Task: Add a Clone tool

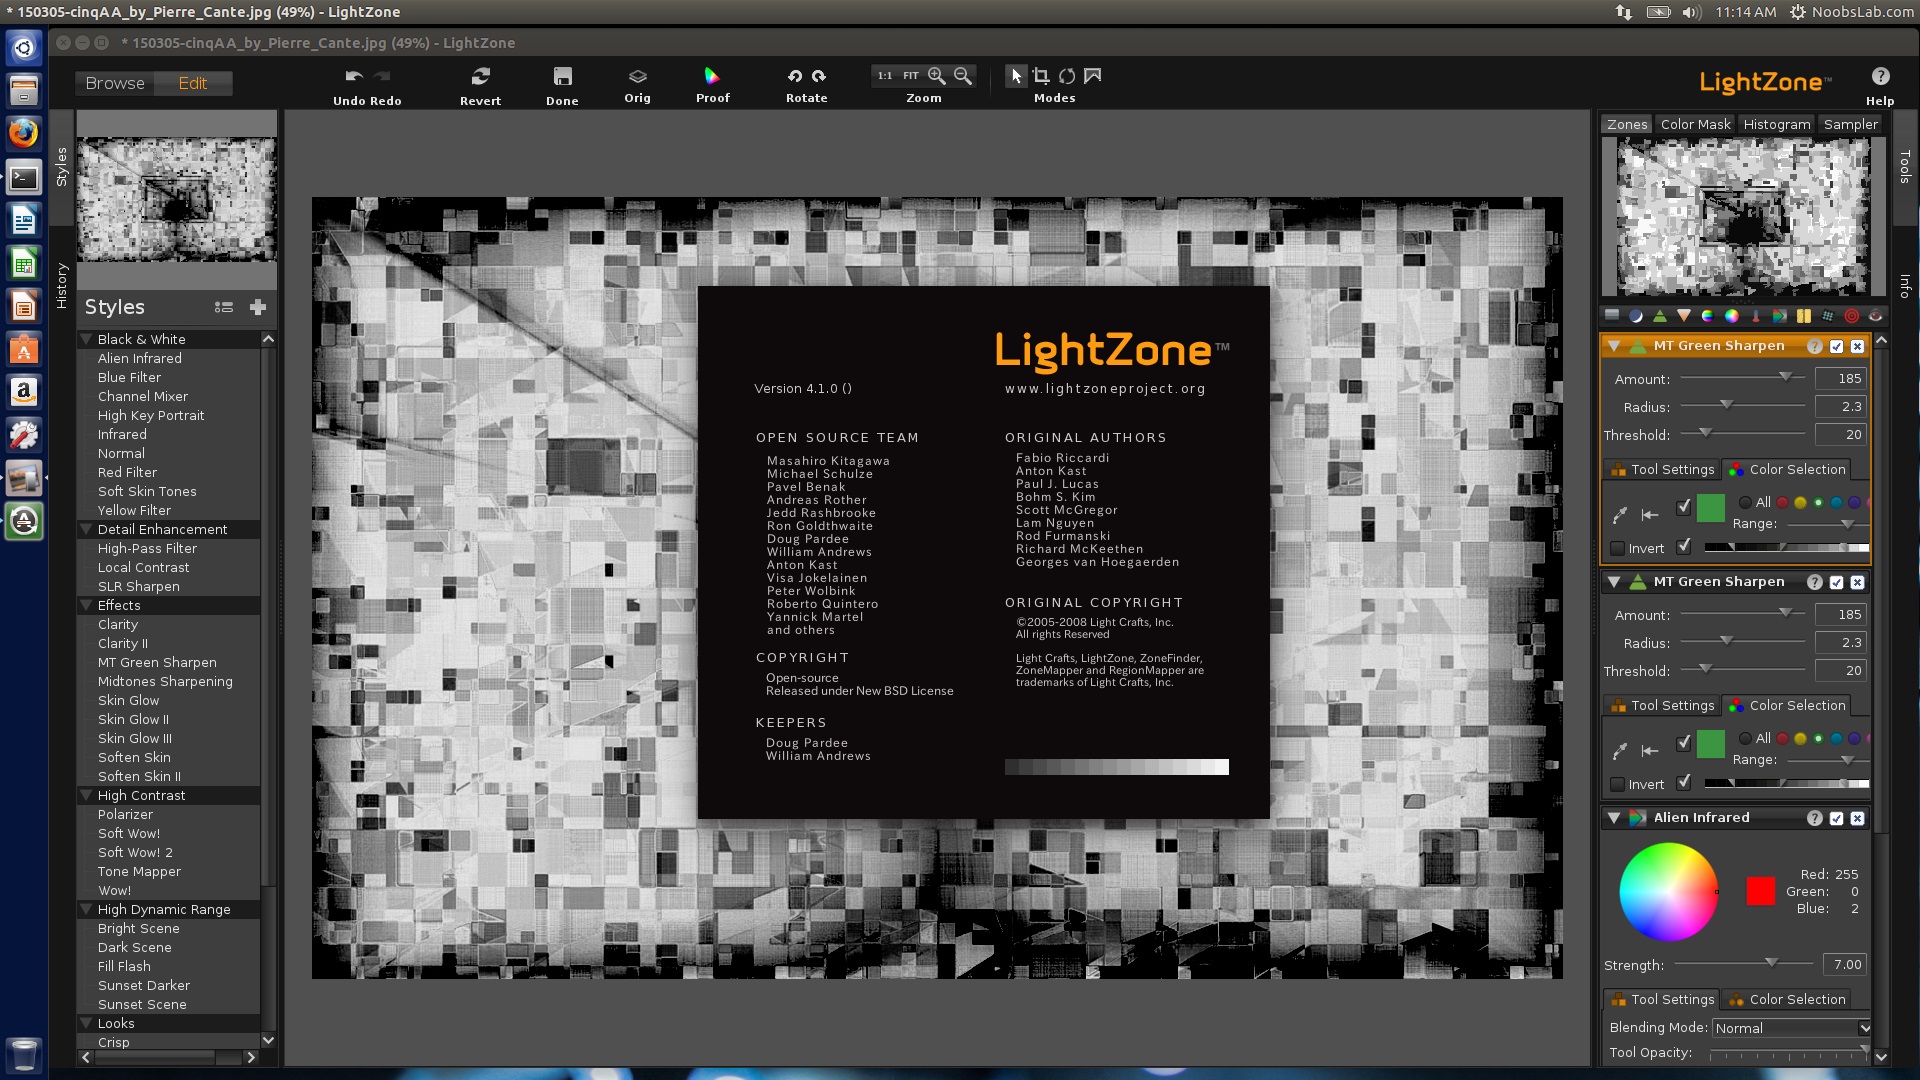Action: point(1828,316)
